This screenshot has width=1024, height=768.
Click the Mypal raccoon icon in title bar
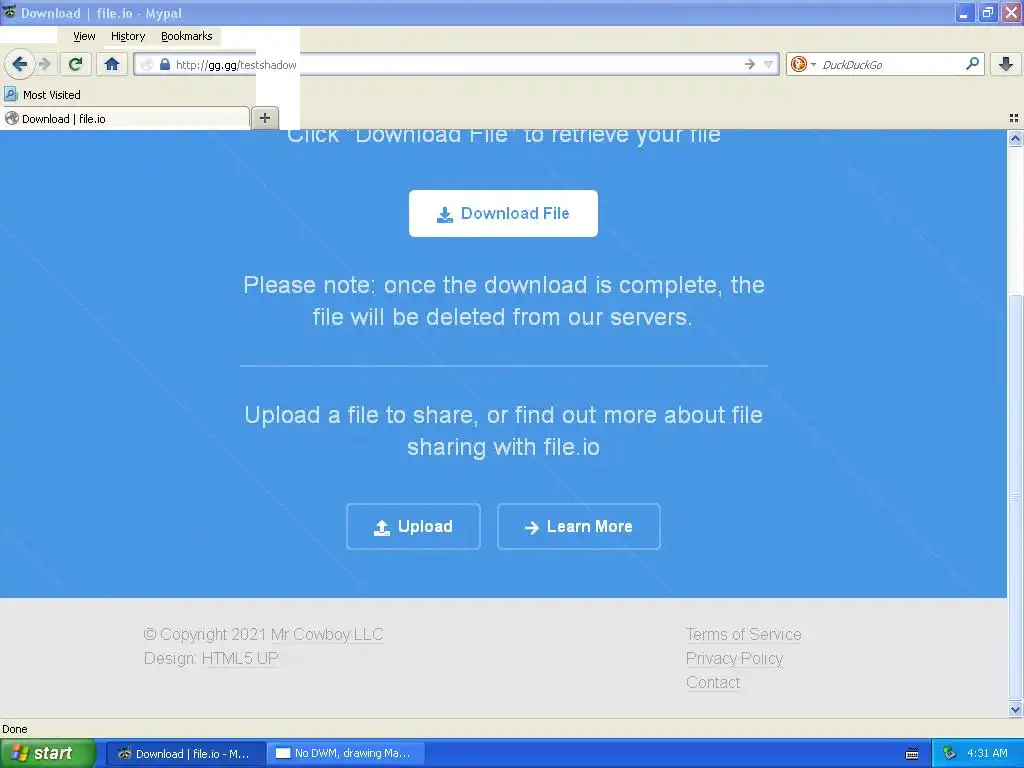(10, 12)
